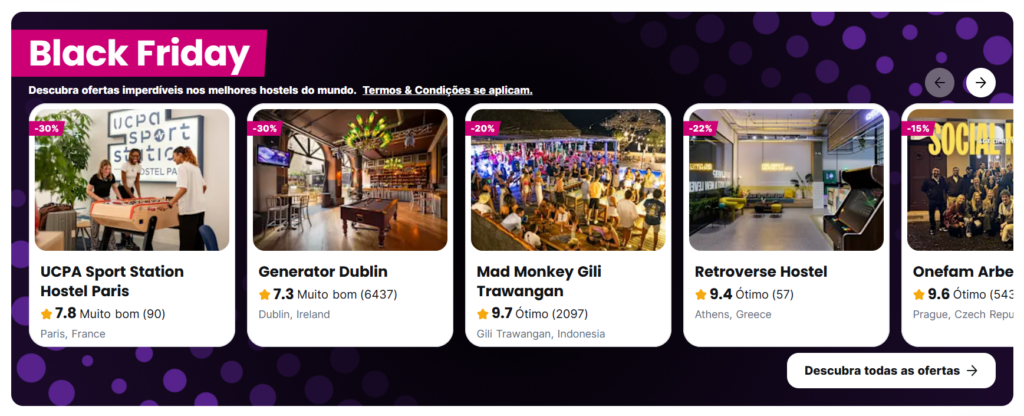Image resolution: width=1024 pixels, height=416 pixels.
Task: Select the Generator Dublin title
Action: click(323, 272)
